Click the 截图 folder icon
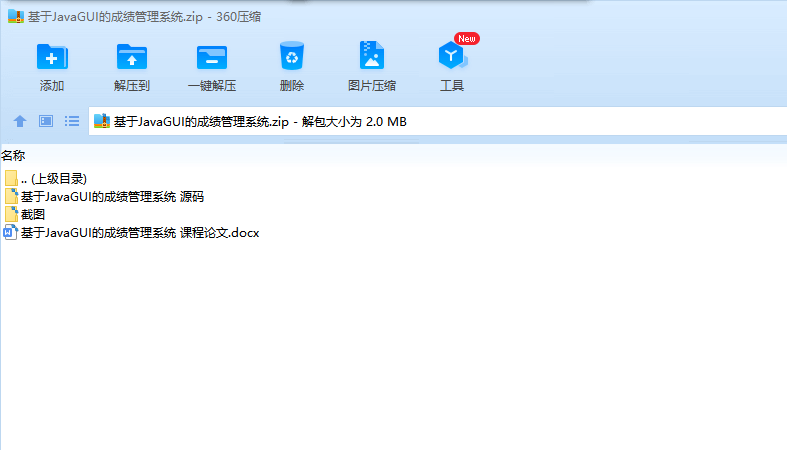This screenshot has height=450, width=787. tap(11, 214)
